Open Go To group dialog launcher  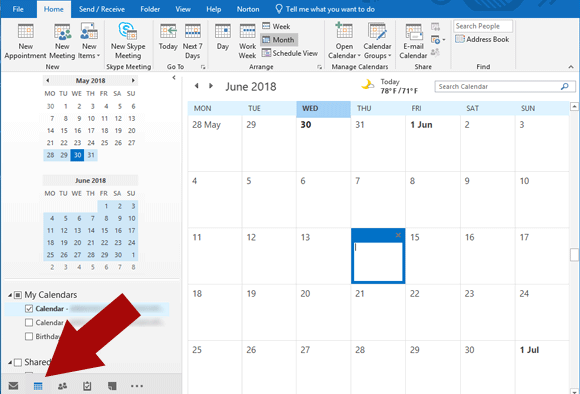coord(203,67)
